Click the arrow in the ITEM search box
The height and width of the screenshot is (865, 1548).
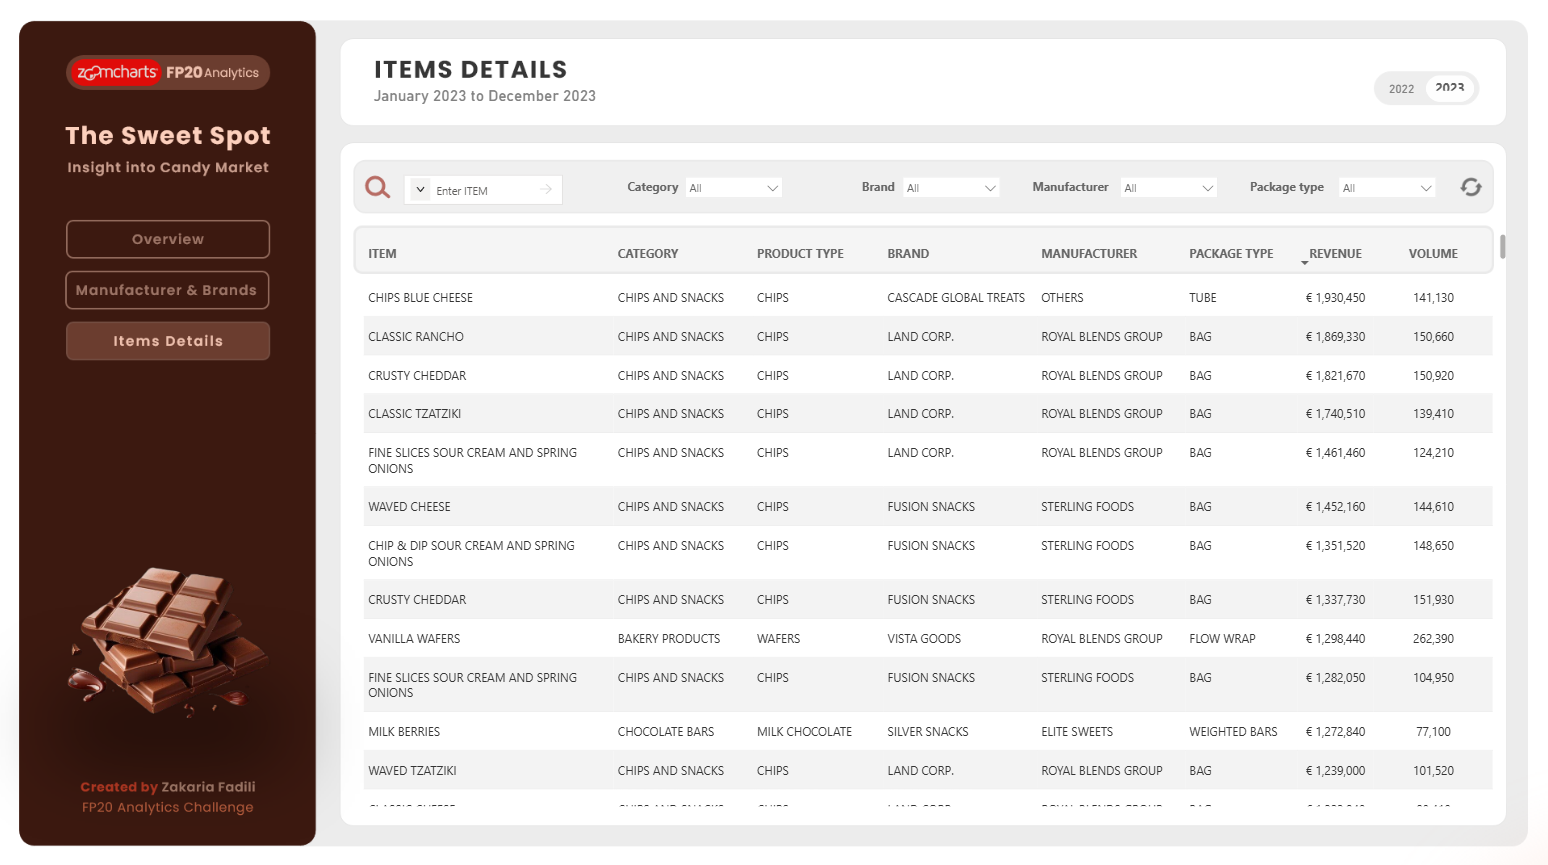546,189
